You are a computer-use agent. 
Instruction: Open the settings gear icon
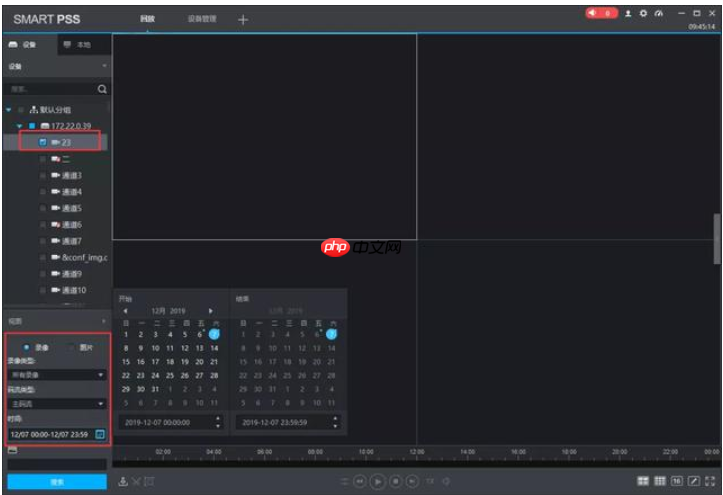tap(643, 13)
